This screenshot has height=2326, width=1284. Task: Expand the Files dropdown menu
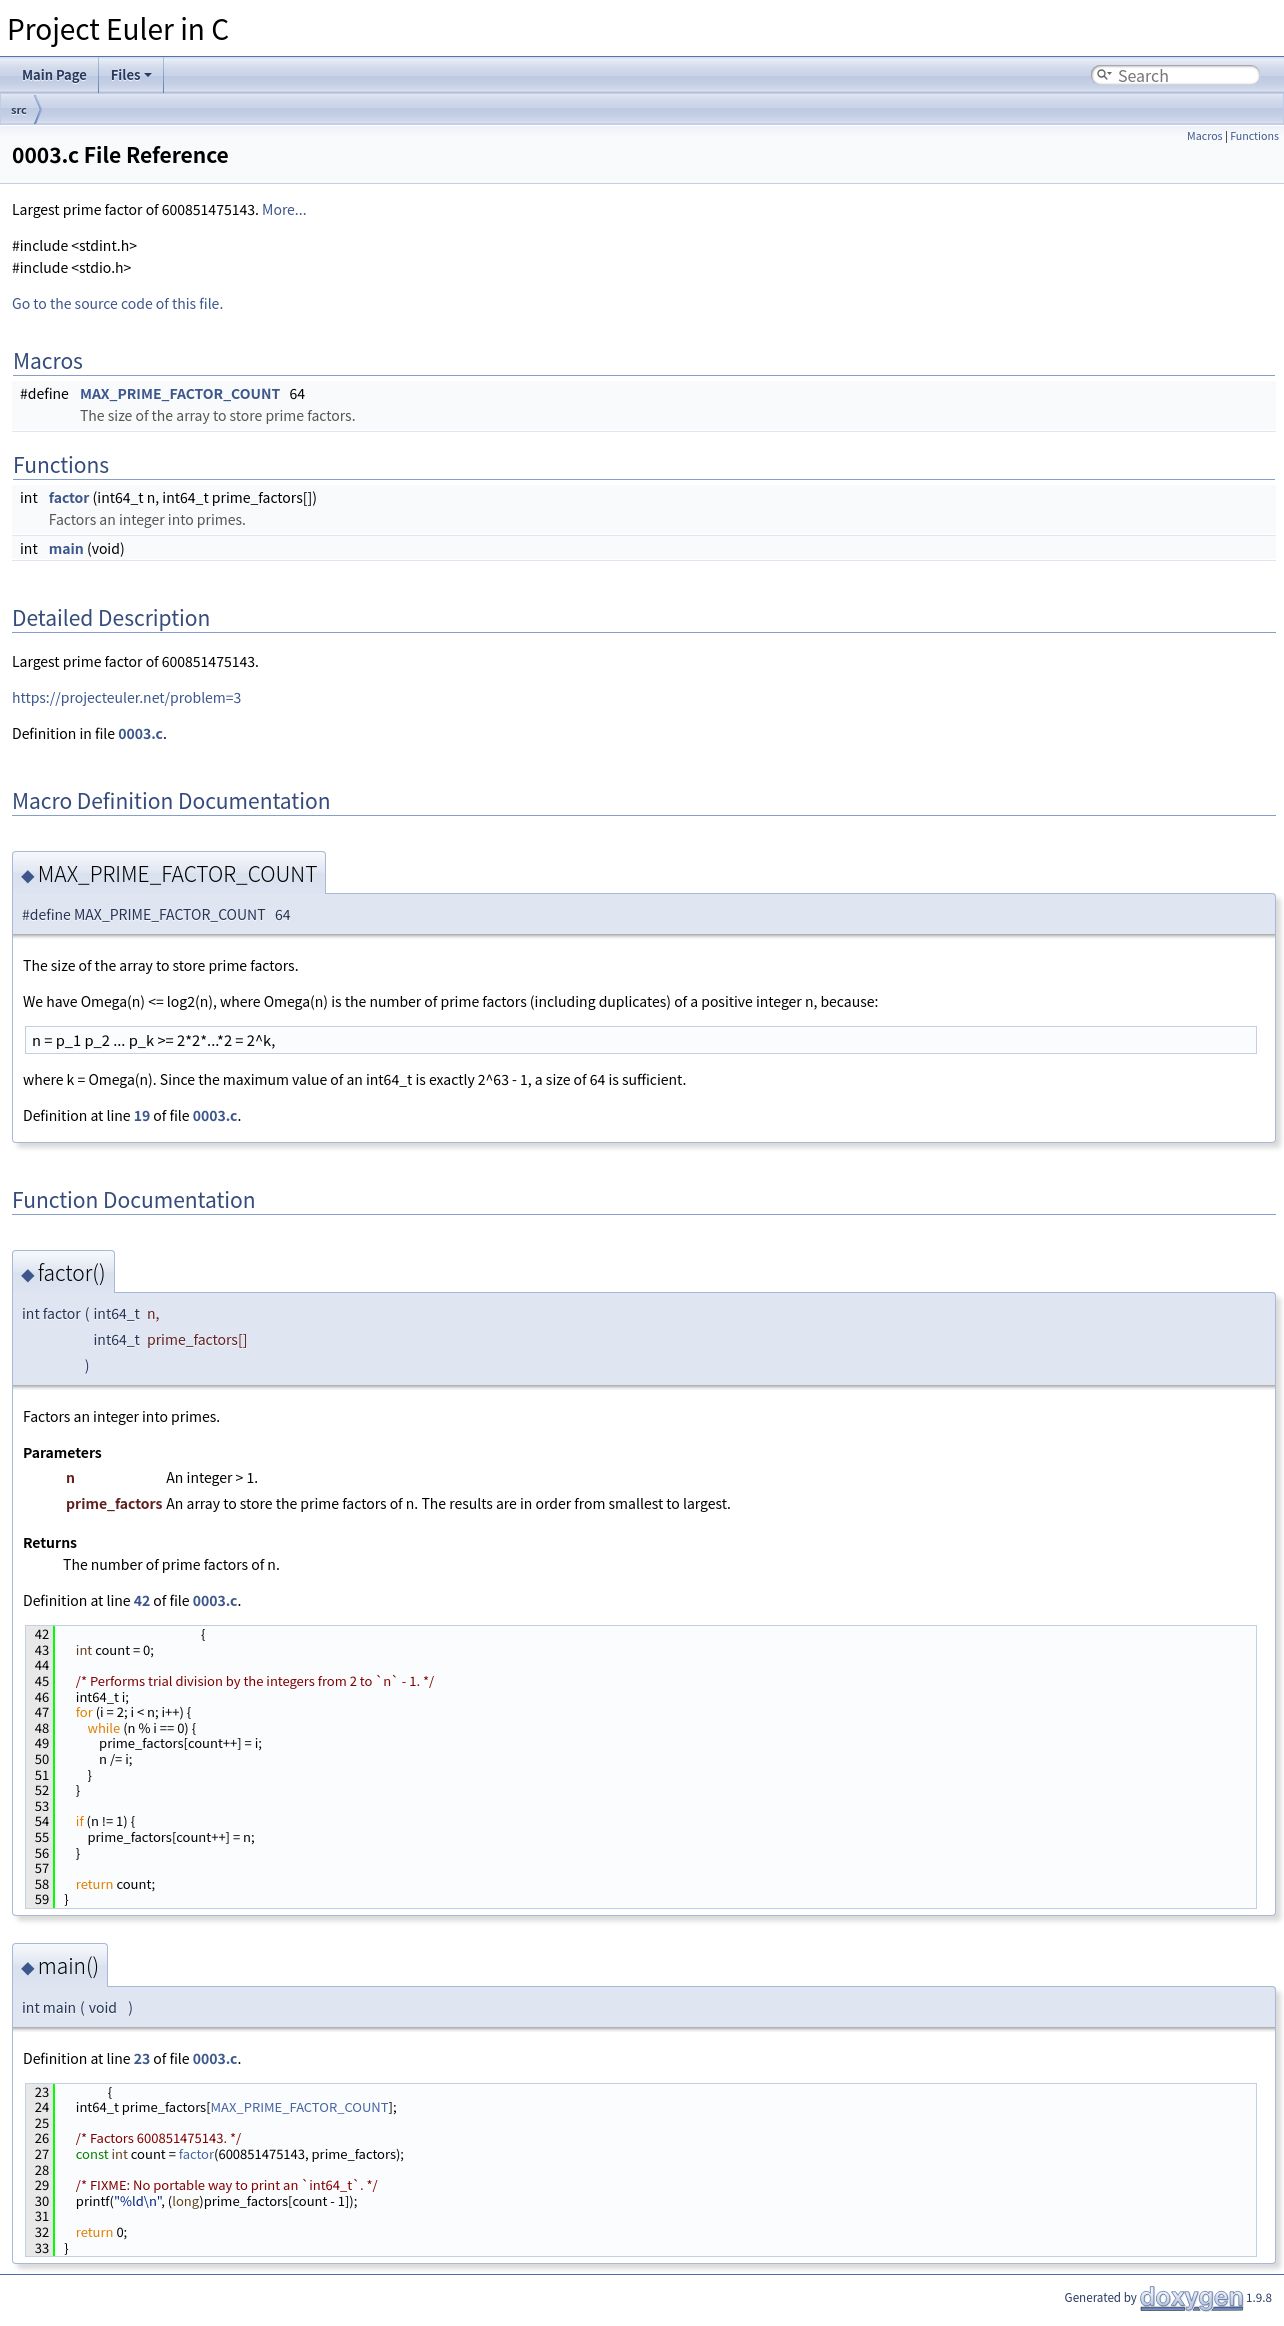click(131, 75)
